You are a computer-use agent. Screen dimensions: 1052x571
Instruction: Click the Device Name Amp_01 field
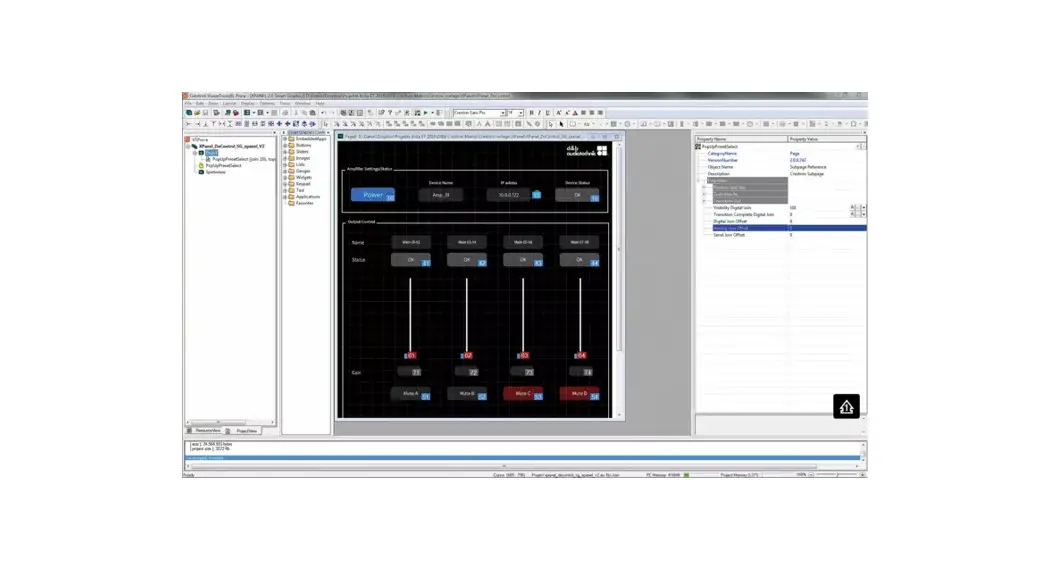click(x=441, y=195)
